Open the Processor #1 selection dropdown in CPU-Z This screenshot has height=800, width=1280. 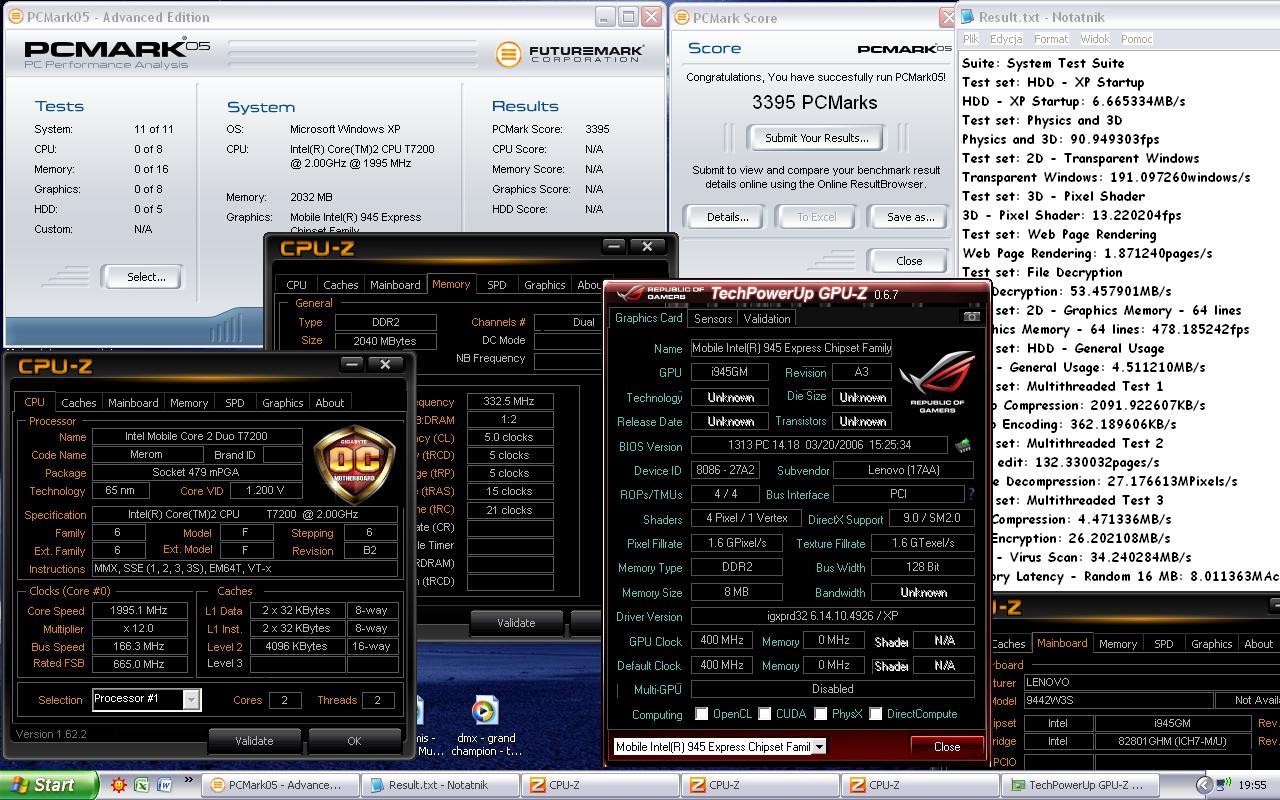coord(191,699)
